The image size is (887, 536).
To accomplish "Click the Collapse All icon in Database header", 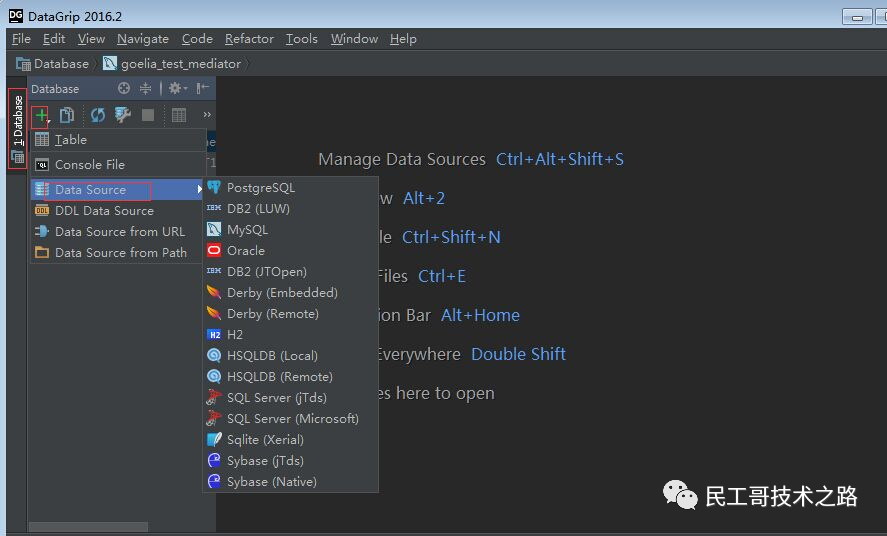I will point(145,88).
